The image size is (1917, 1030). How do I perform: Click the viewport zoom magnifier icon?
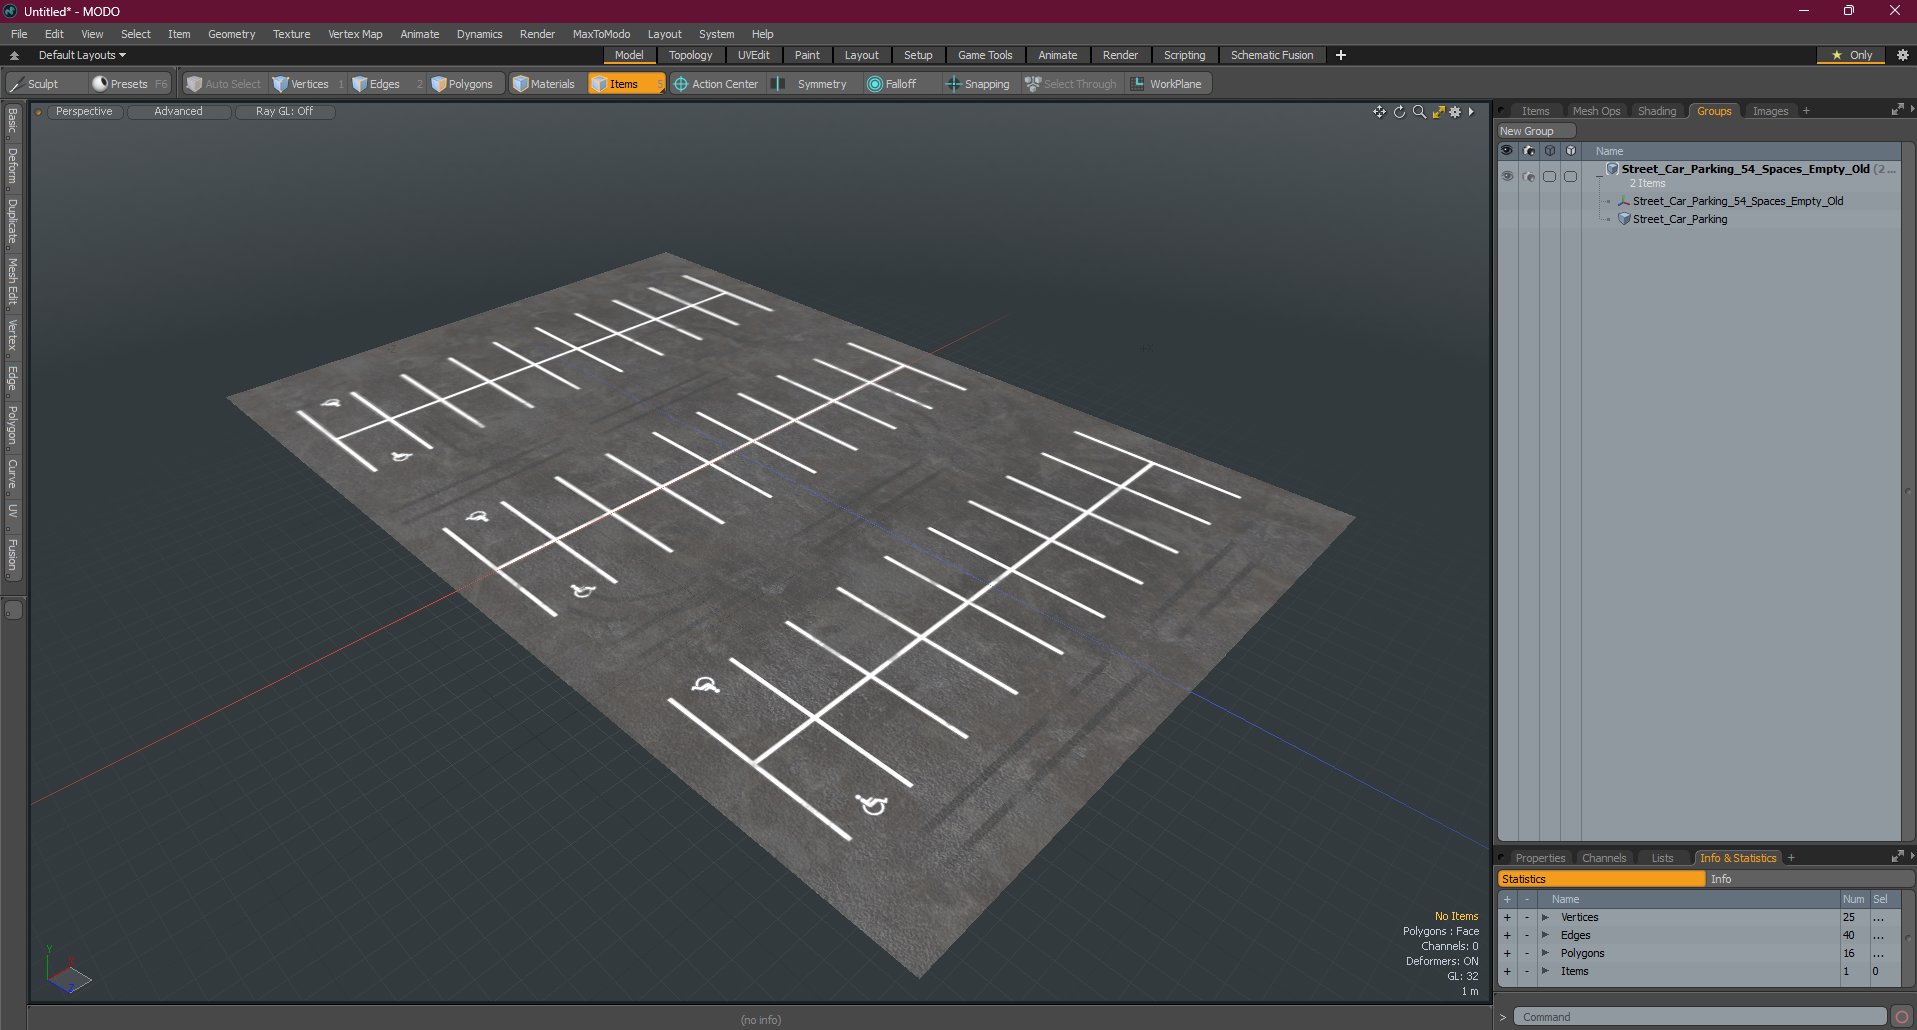pos(1419,112)
